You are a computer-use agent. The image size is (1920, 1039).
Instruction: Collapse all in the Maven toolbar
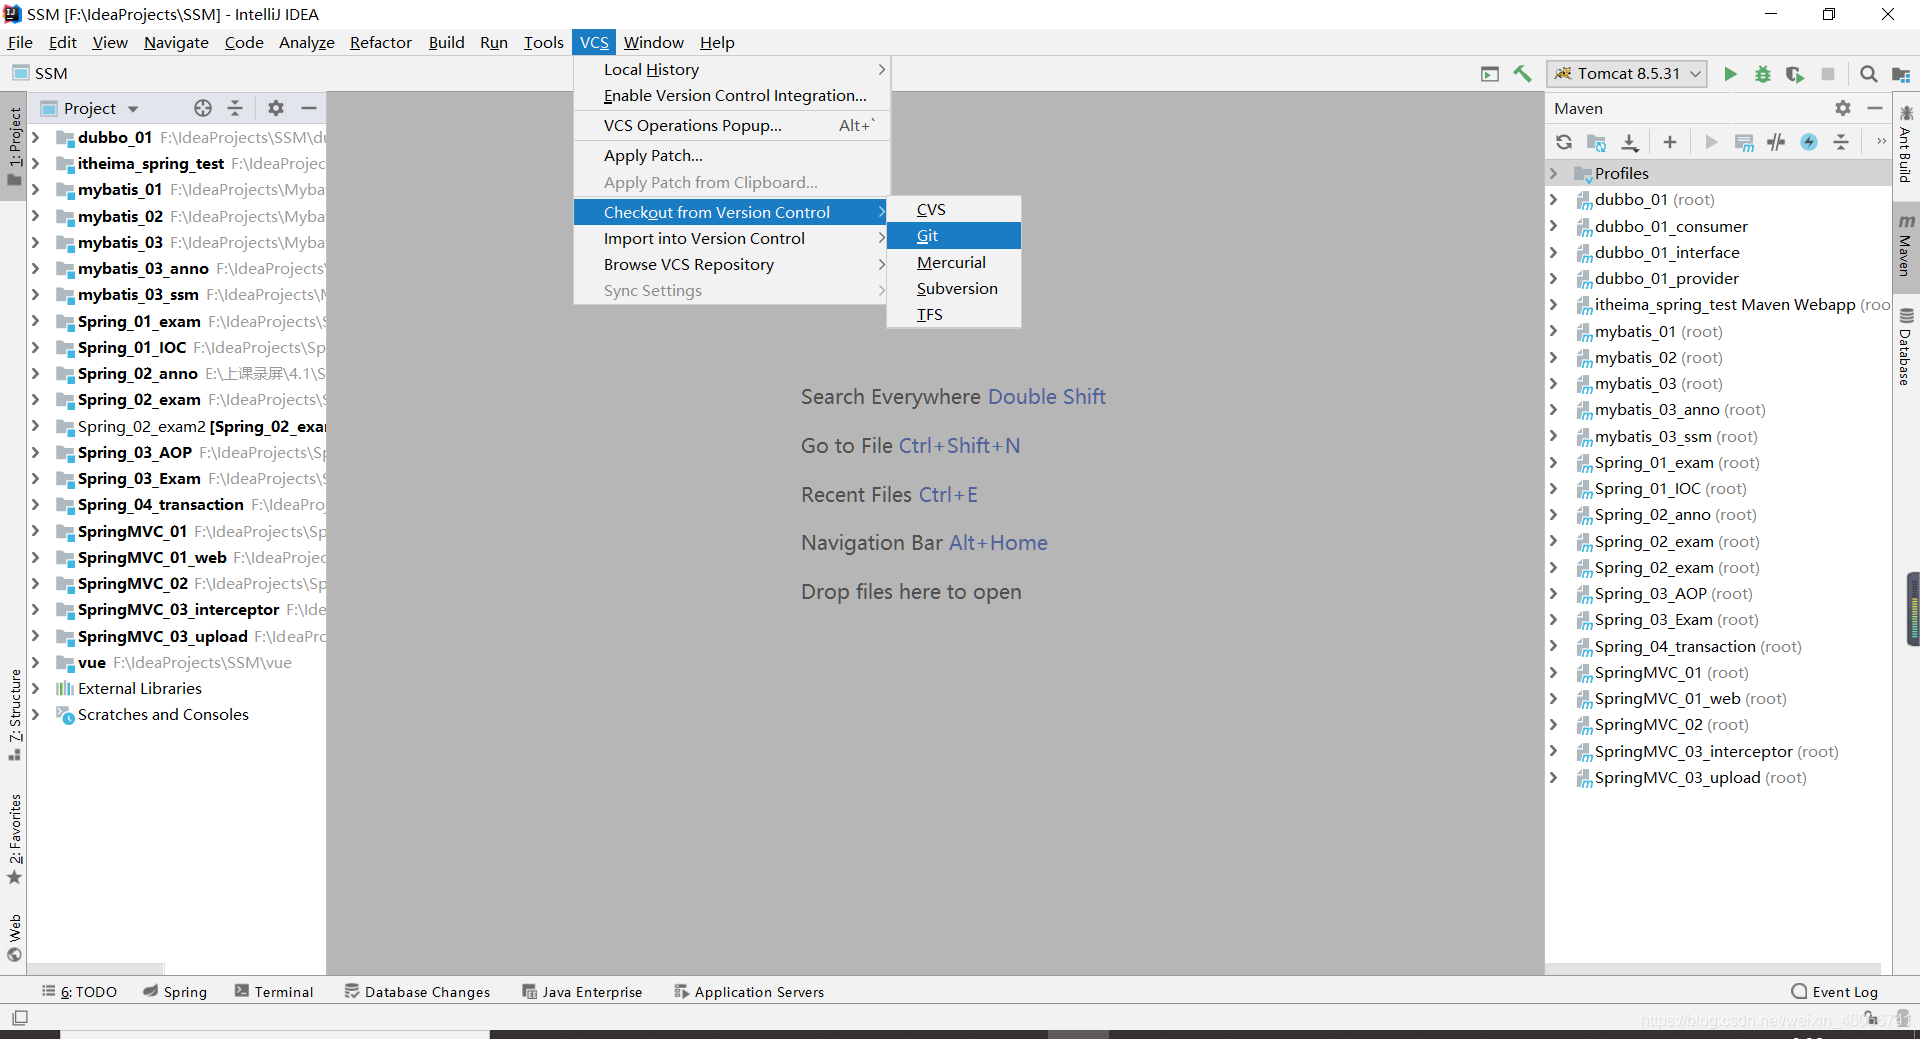[1841, 142]
